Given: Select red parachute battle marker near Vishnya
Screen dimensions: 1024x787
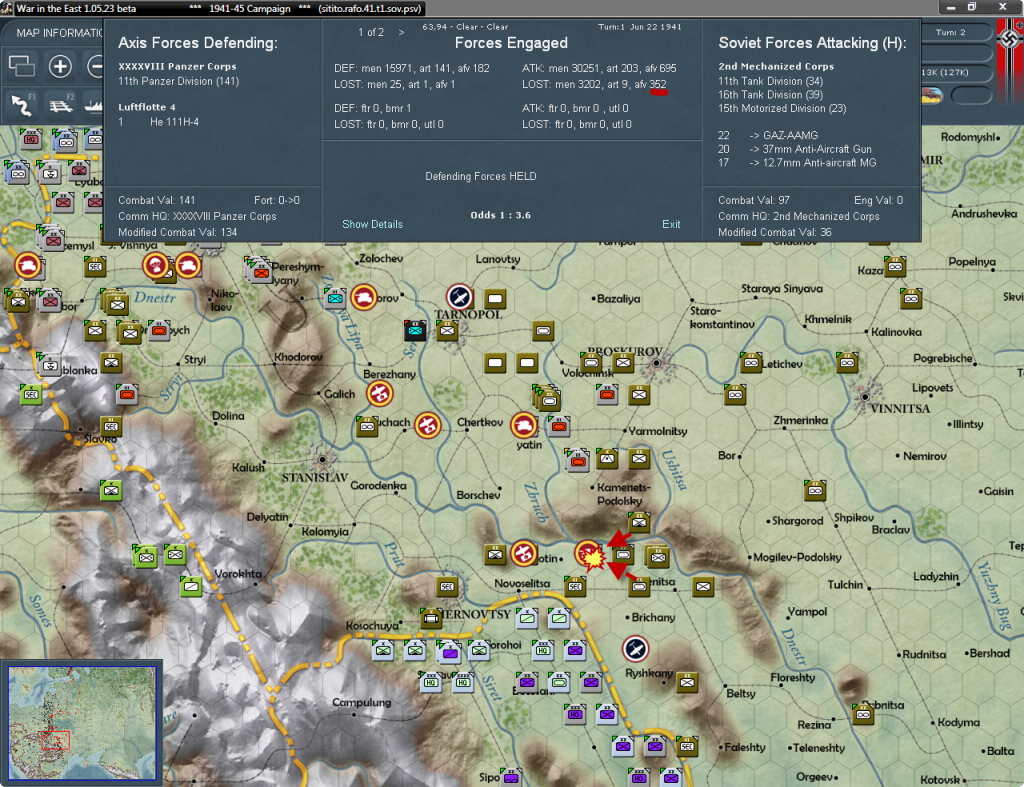Looking at the screenshot, I should click(x=155, y=266).
